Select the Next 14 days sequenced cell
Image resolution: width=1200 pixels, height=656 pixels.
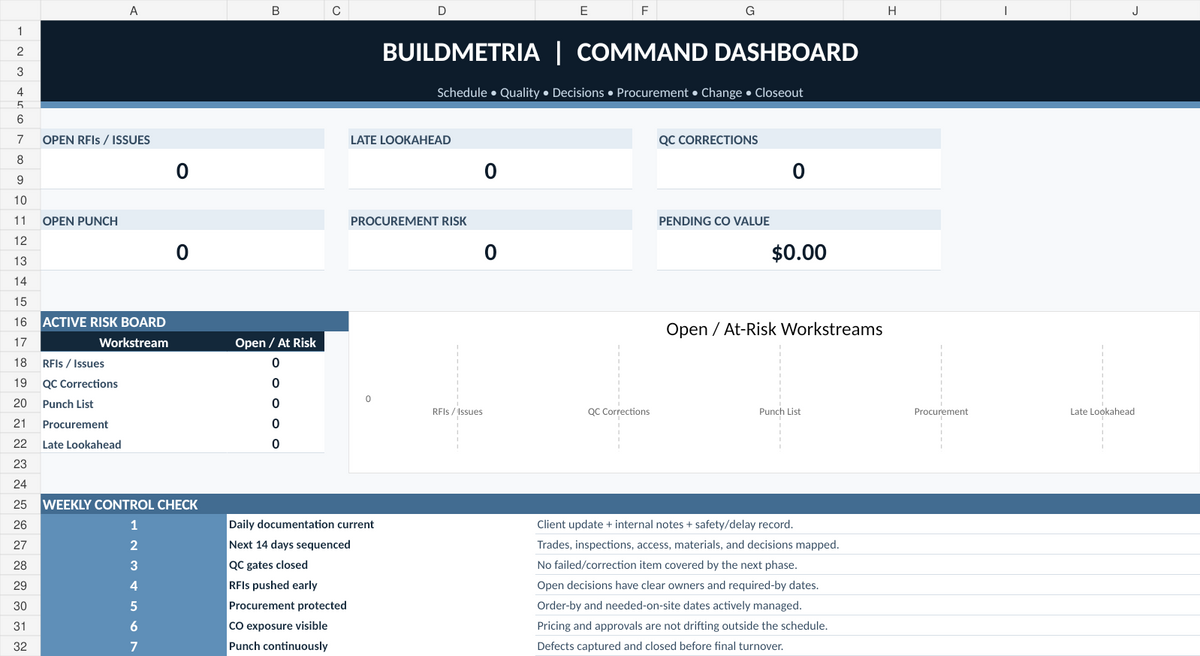coord(381,545)
